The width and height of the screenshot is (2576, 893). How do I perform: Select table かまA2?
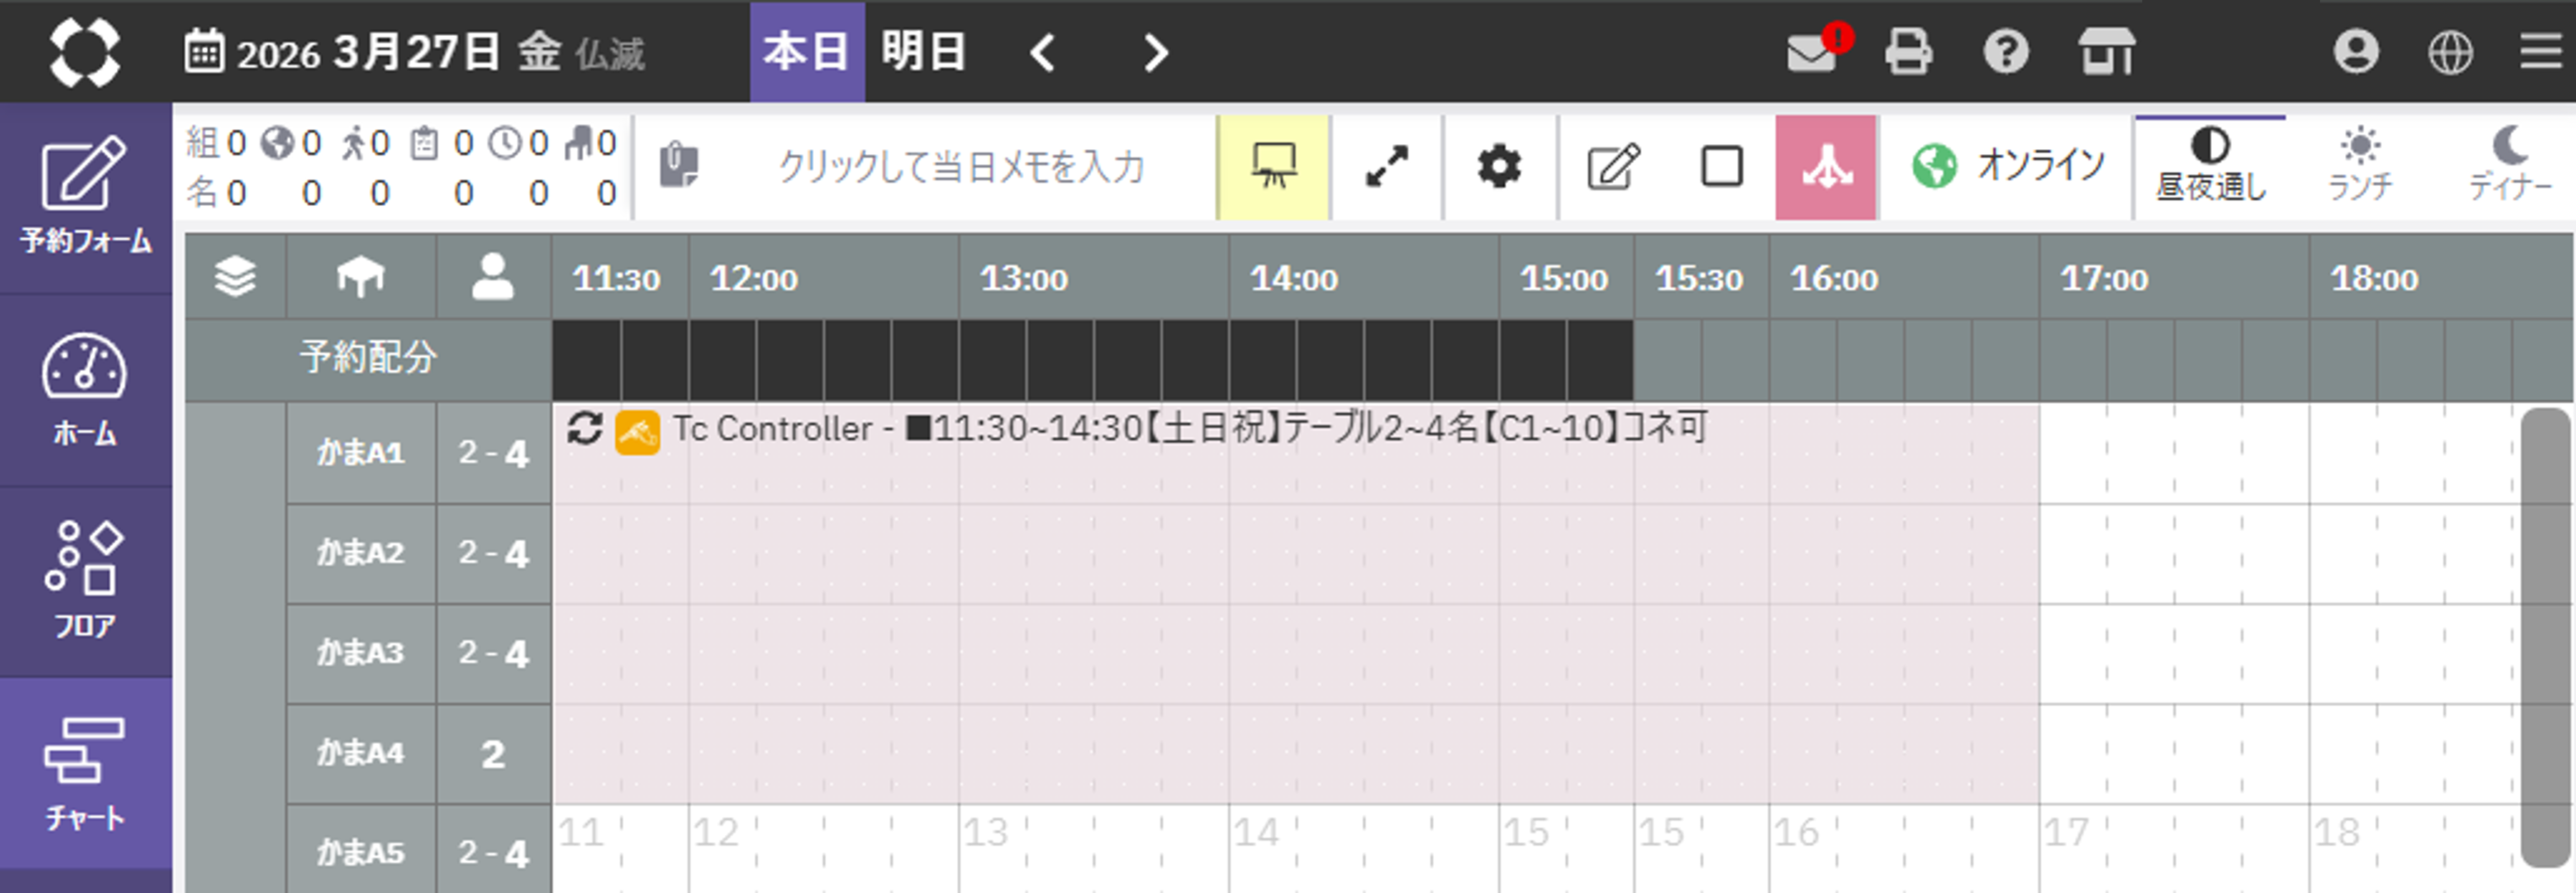pos(361,554)
